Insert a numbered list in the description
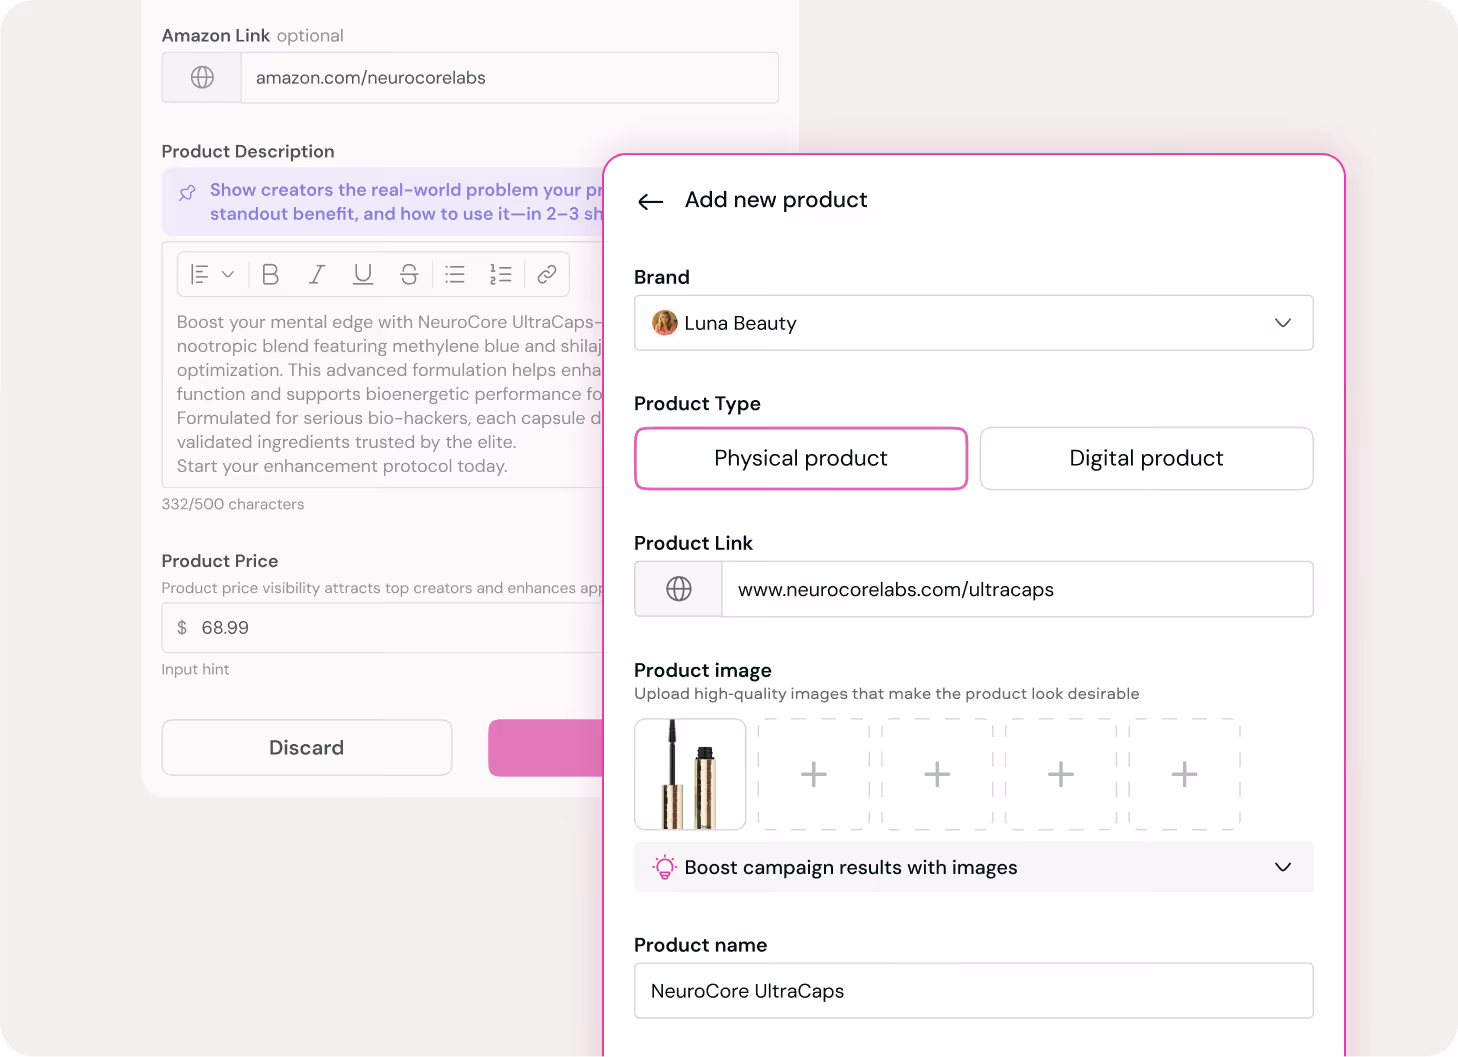Viewport: 1458px width, 1057px height. 501,274
